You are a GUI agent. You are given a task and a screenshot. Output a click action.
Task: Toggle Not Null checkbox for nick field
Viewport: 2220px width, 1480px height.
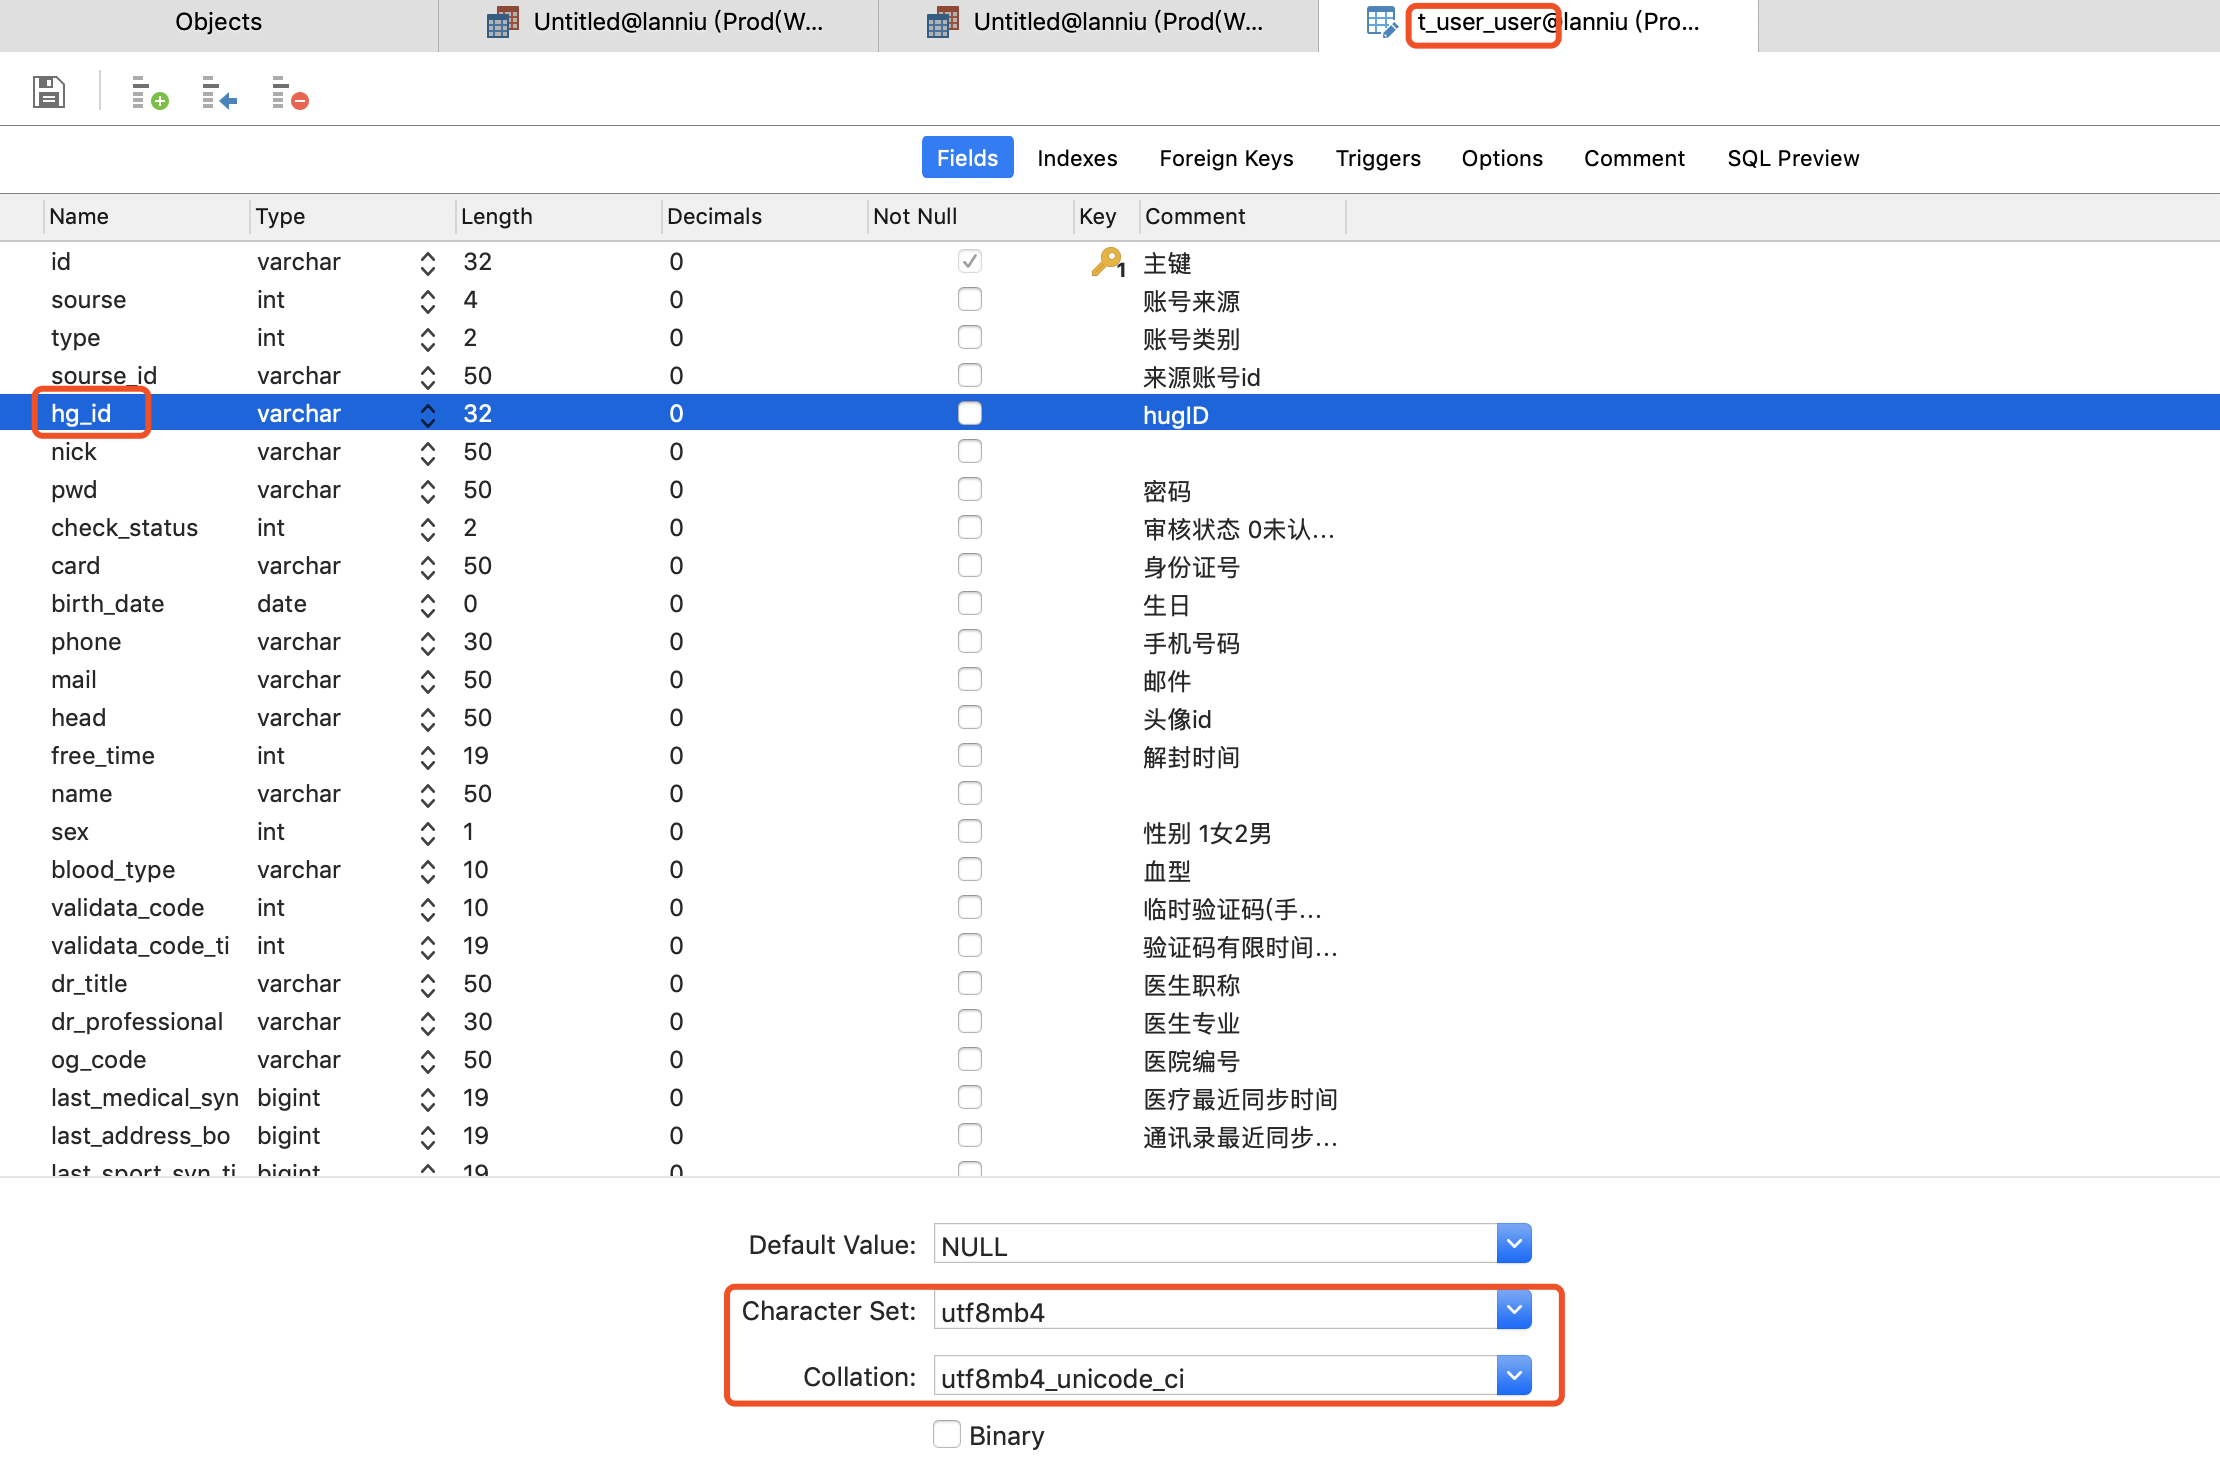pos(969,451)
